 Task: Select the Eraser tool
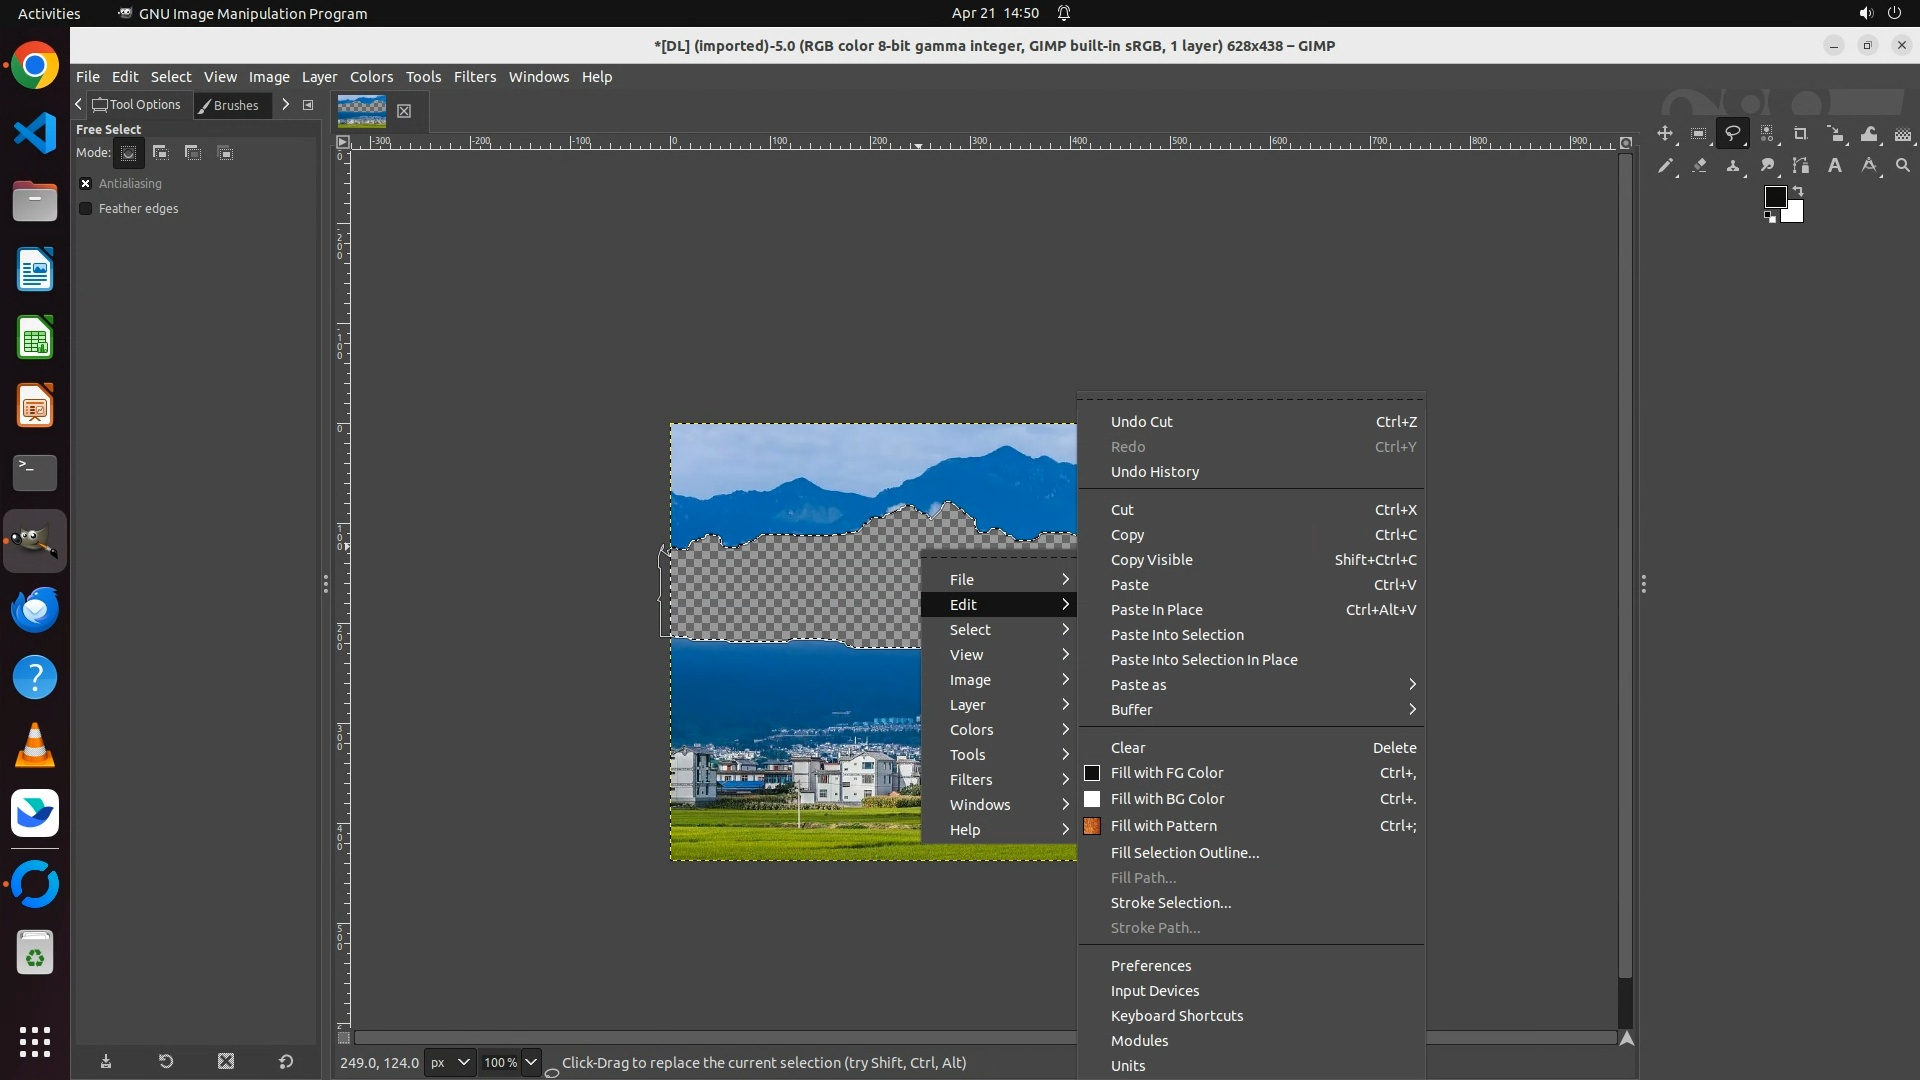pyautogui.click(x=1699, y=166)
